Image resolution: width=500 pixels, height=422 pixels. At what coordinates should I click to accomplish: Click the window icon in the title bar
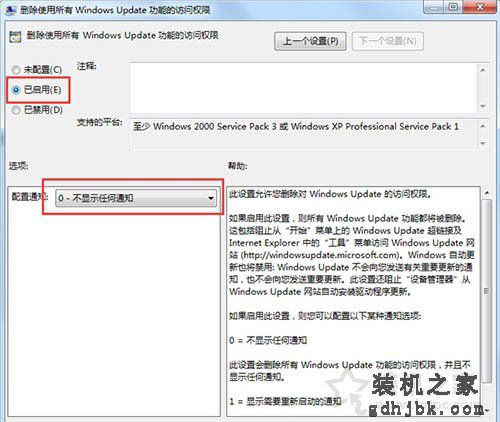click(x=11, y=10)
